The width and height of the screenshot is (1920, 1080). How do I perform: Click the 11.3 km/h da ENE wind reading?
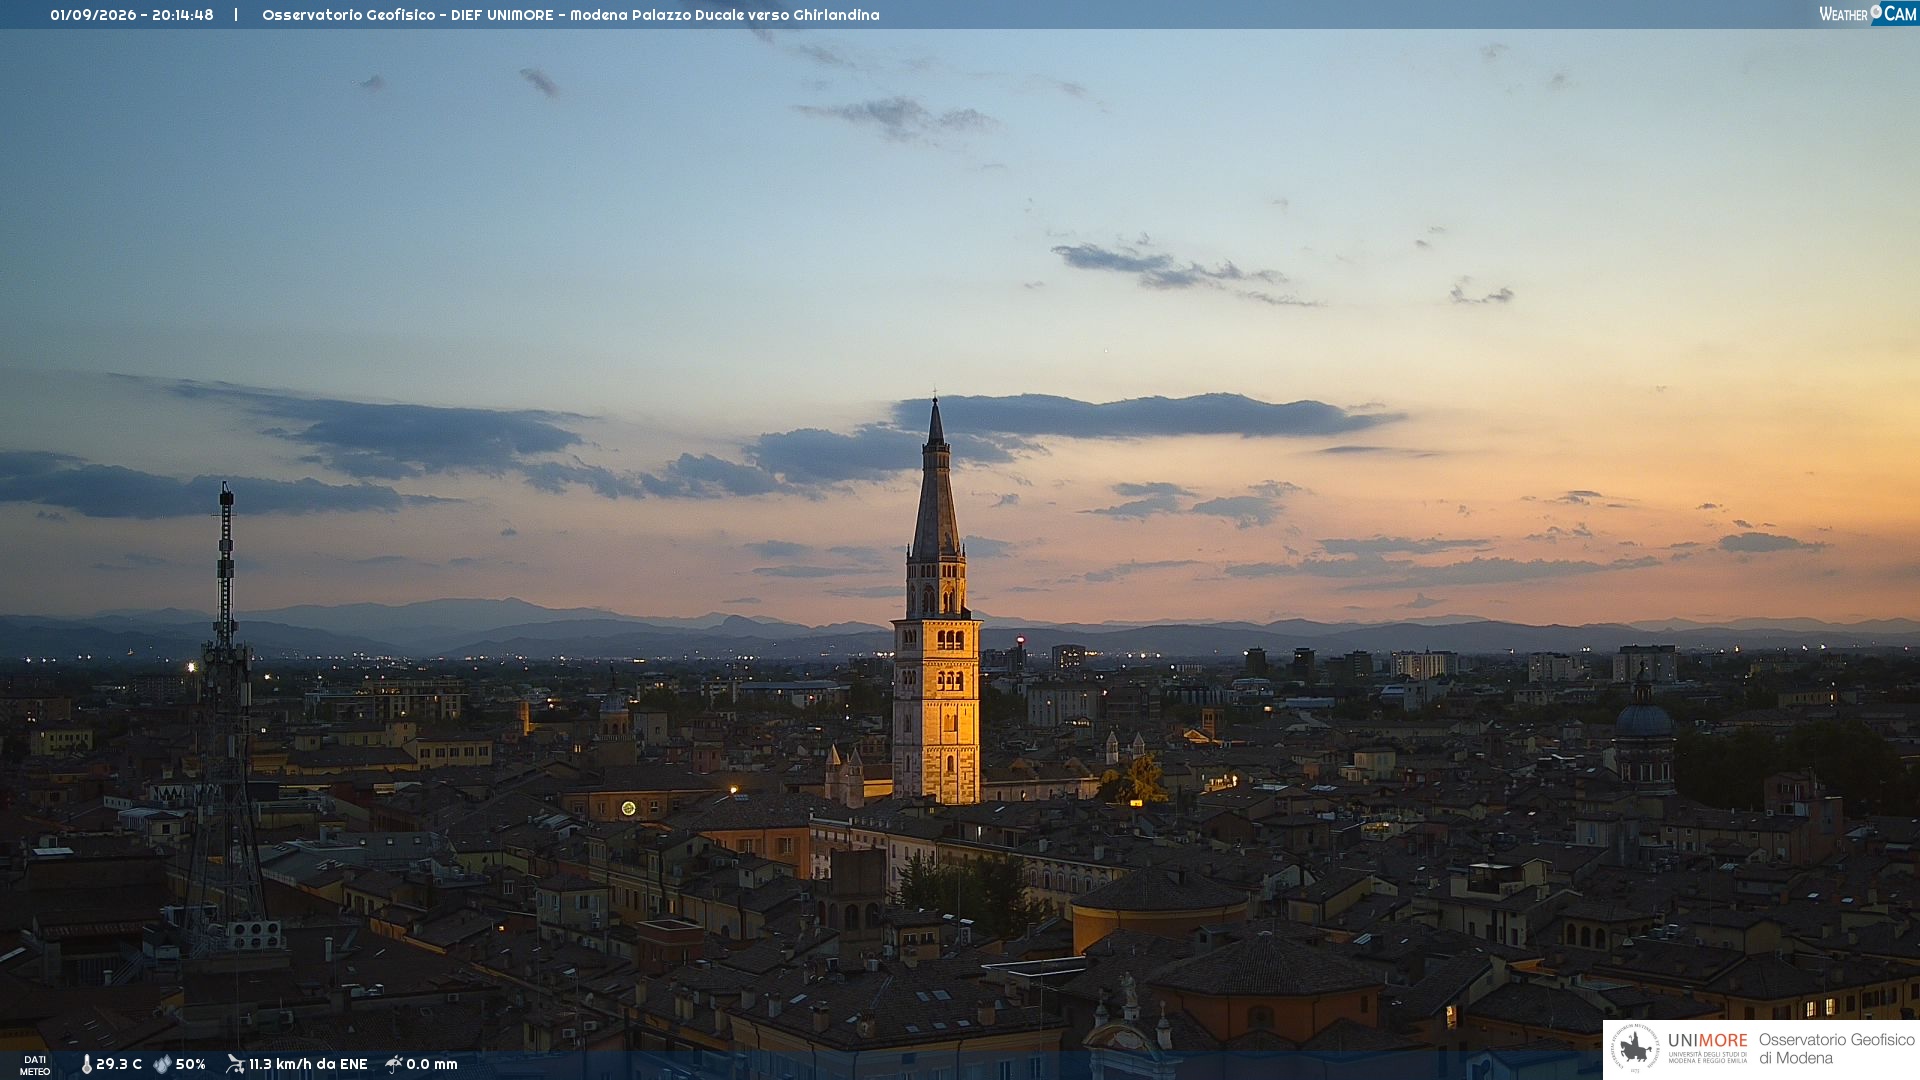coord(308,1064)
